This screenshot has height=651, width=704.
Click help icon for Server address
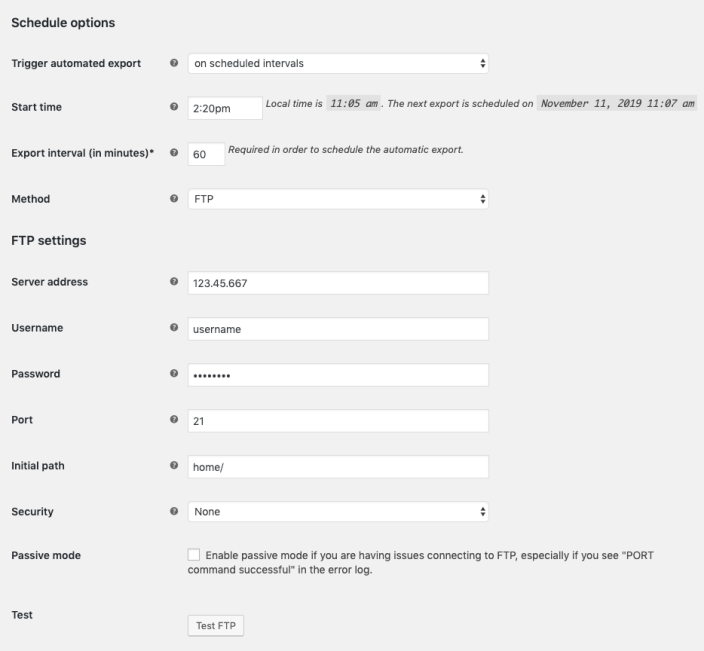tap(175, 282)
